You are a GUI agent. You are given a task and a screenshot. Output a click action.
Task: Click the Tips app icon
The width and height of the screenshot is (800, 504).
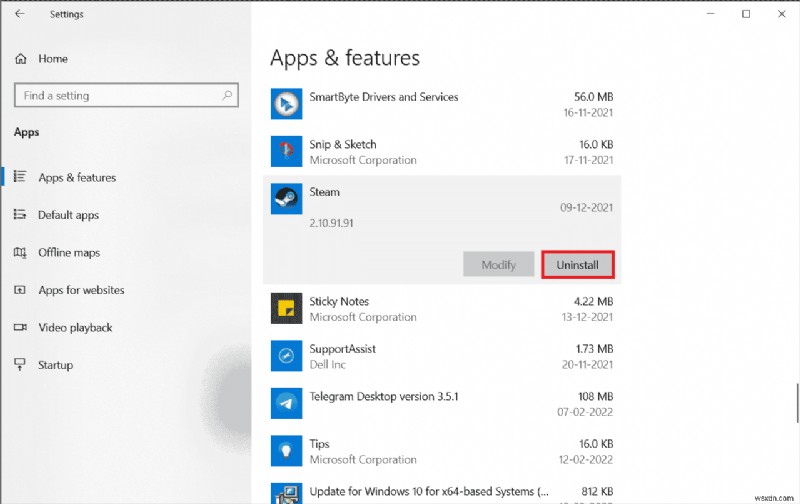tap(286, 450)
